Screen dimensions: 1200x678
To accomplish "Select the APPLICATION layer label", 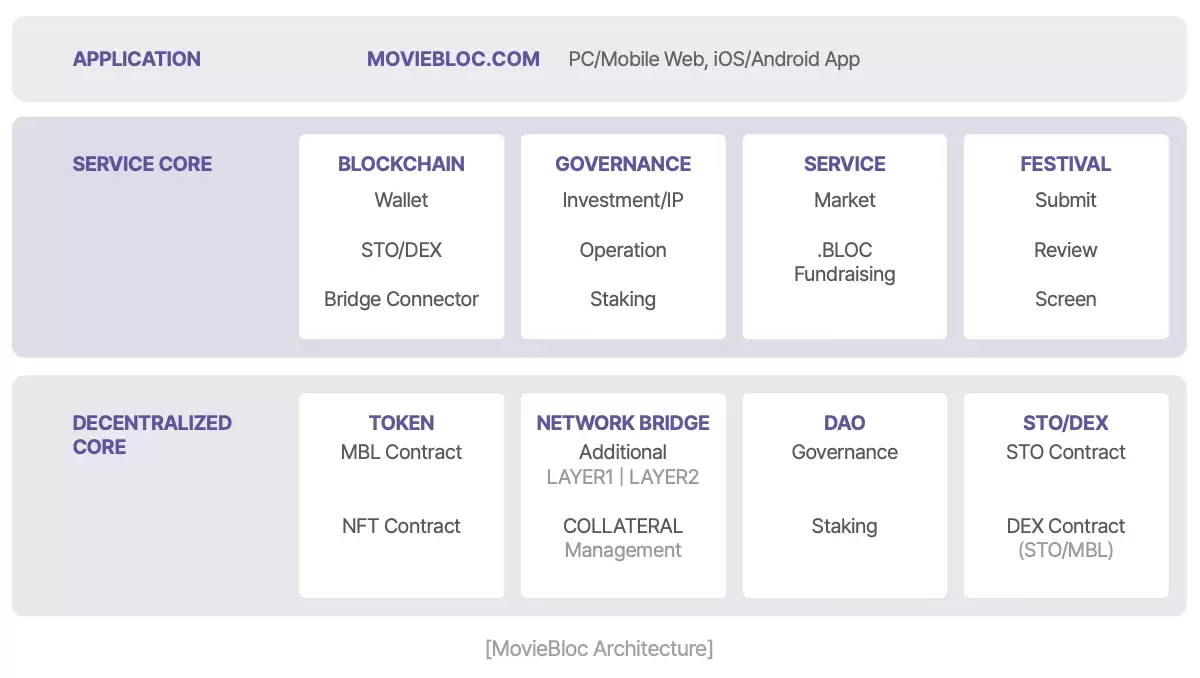I will tap(137, 59).
